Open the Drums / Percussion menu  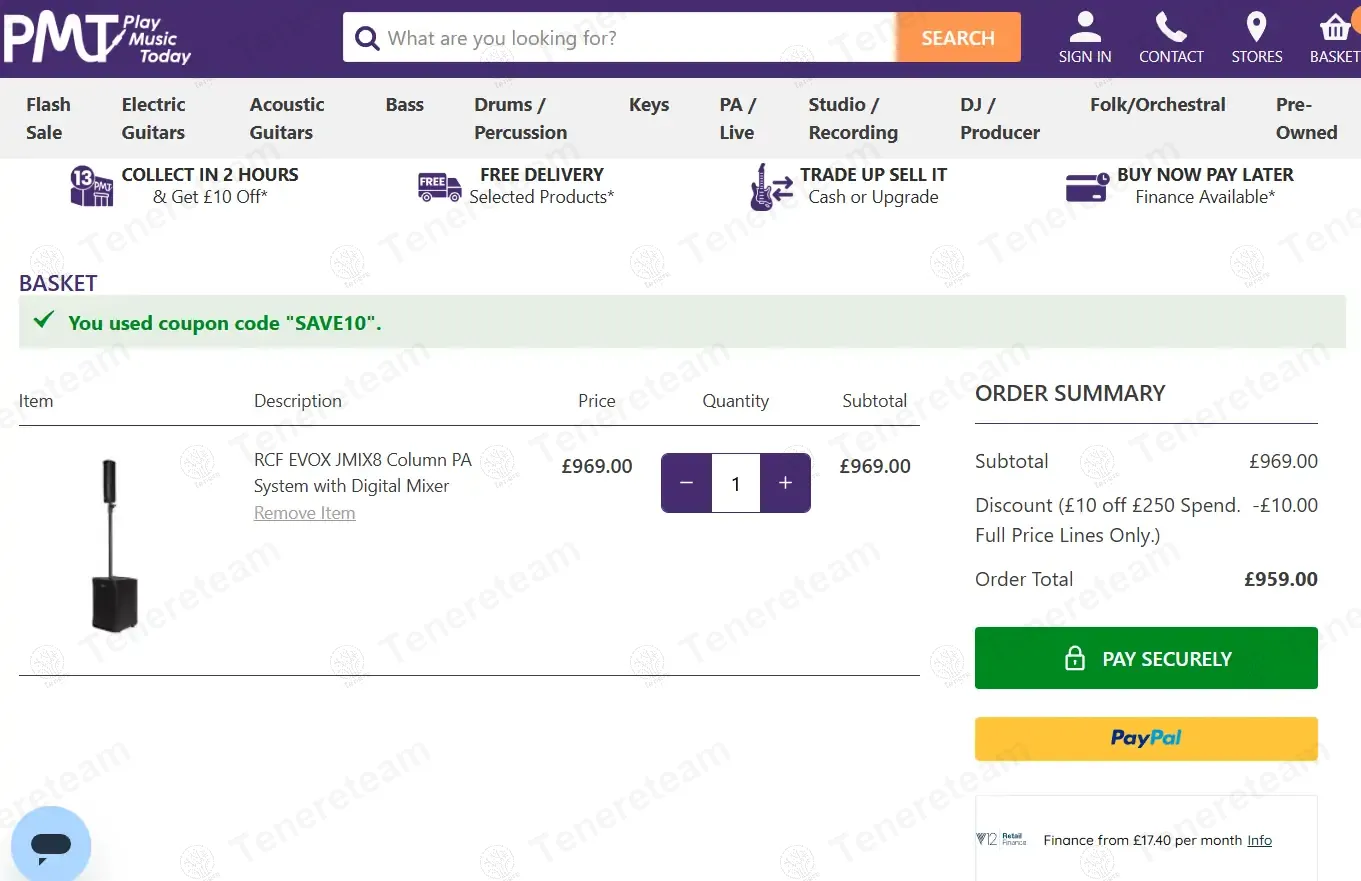pyautogui.click(x=520, y=118)
